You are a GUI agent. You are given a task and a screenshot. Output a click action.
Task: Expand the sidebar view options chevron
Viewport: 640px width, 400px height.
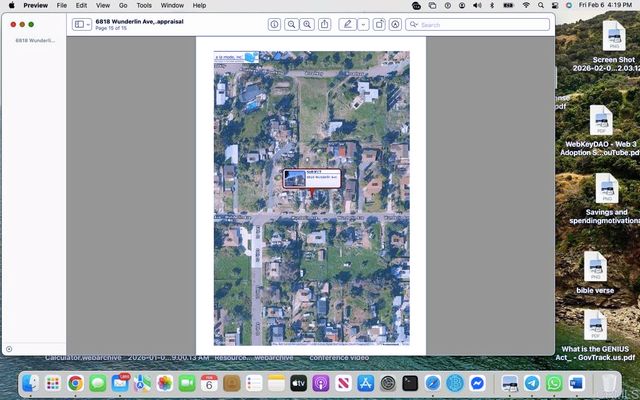pos(88,24)
